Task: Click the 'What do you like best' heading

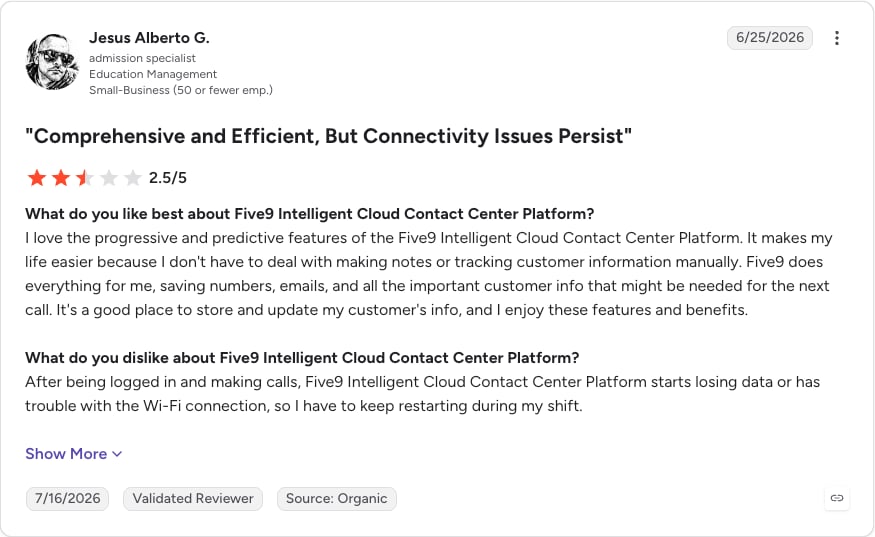Action: click(x=310, y=214)
